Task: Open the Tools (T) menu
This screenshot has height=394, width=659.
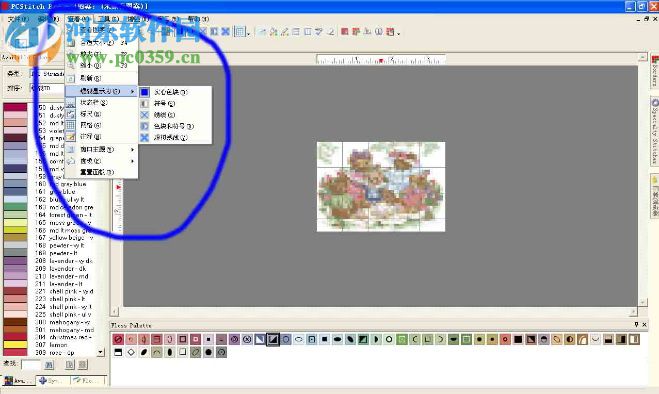Action: click(108, 19)
